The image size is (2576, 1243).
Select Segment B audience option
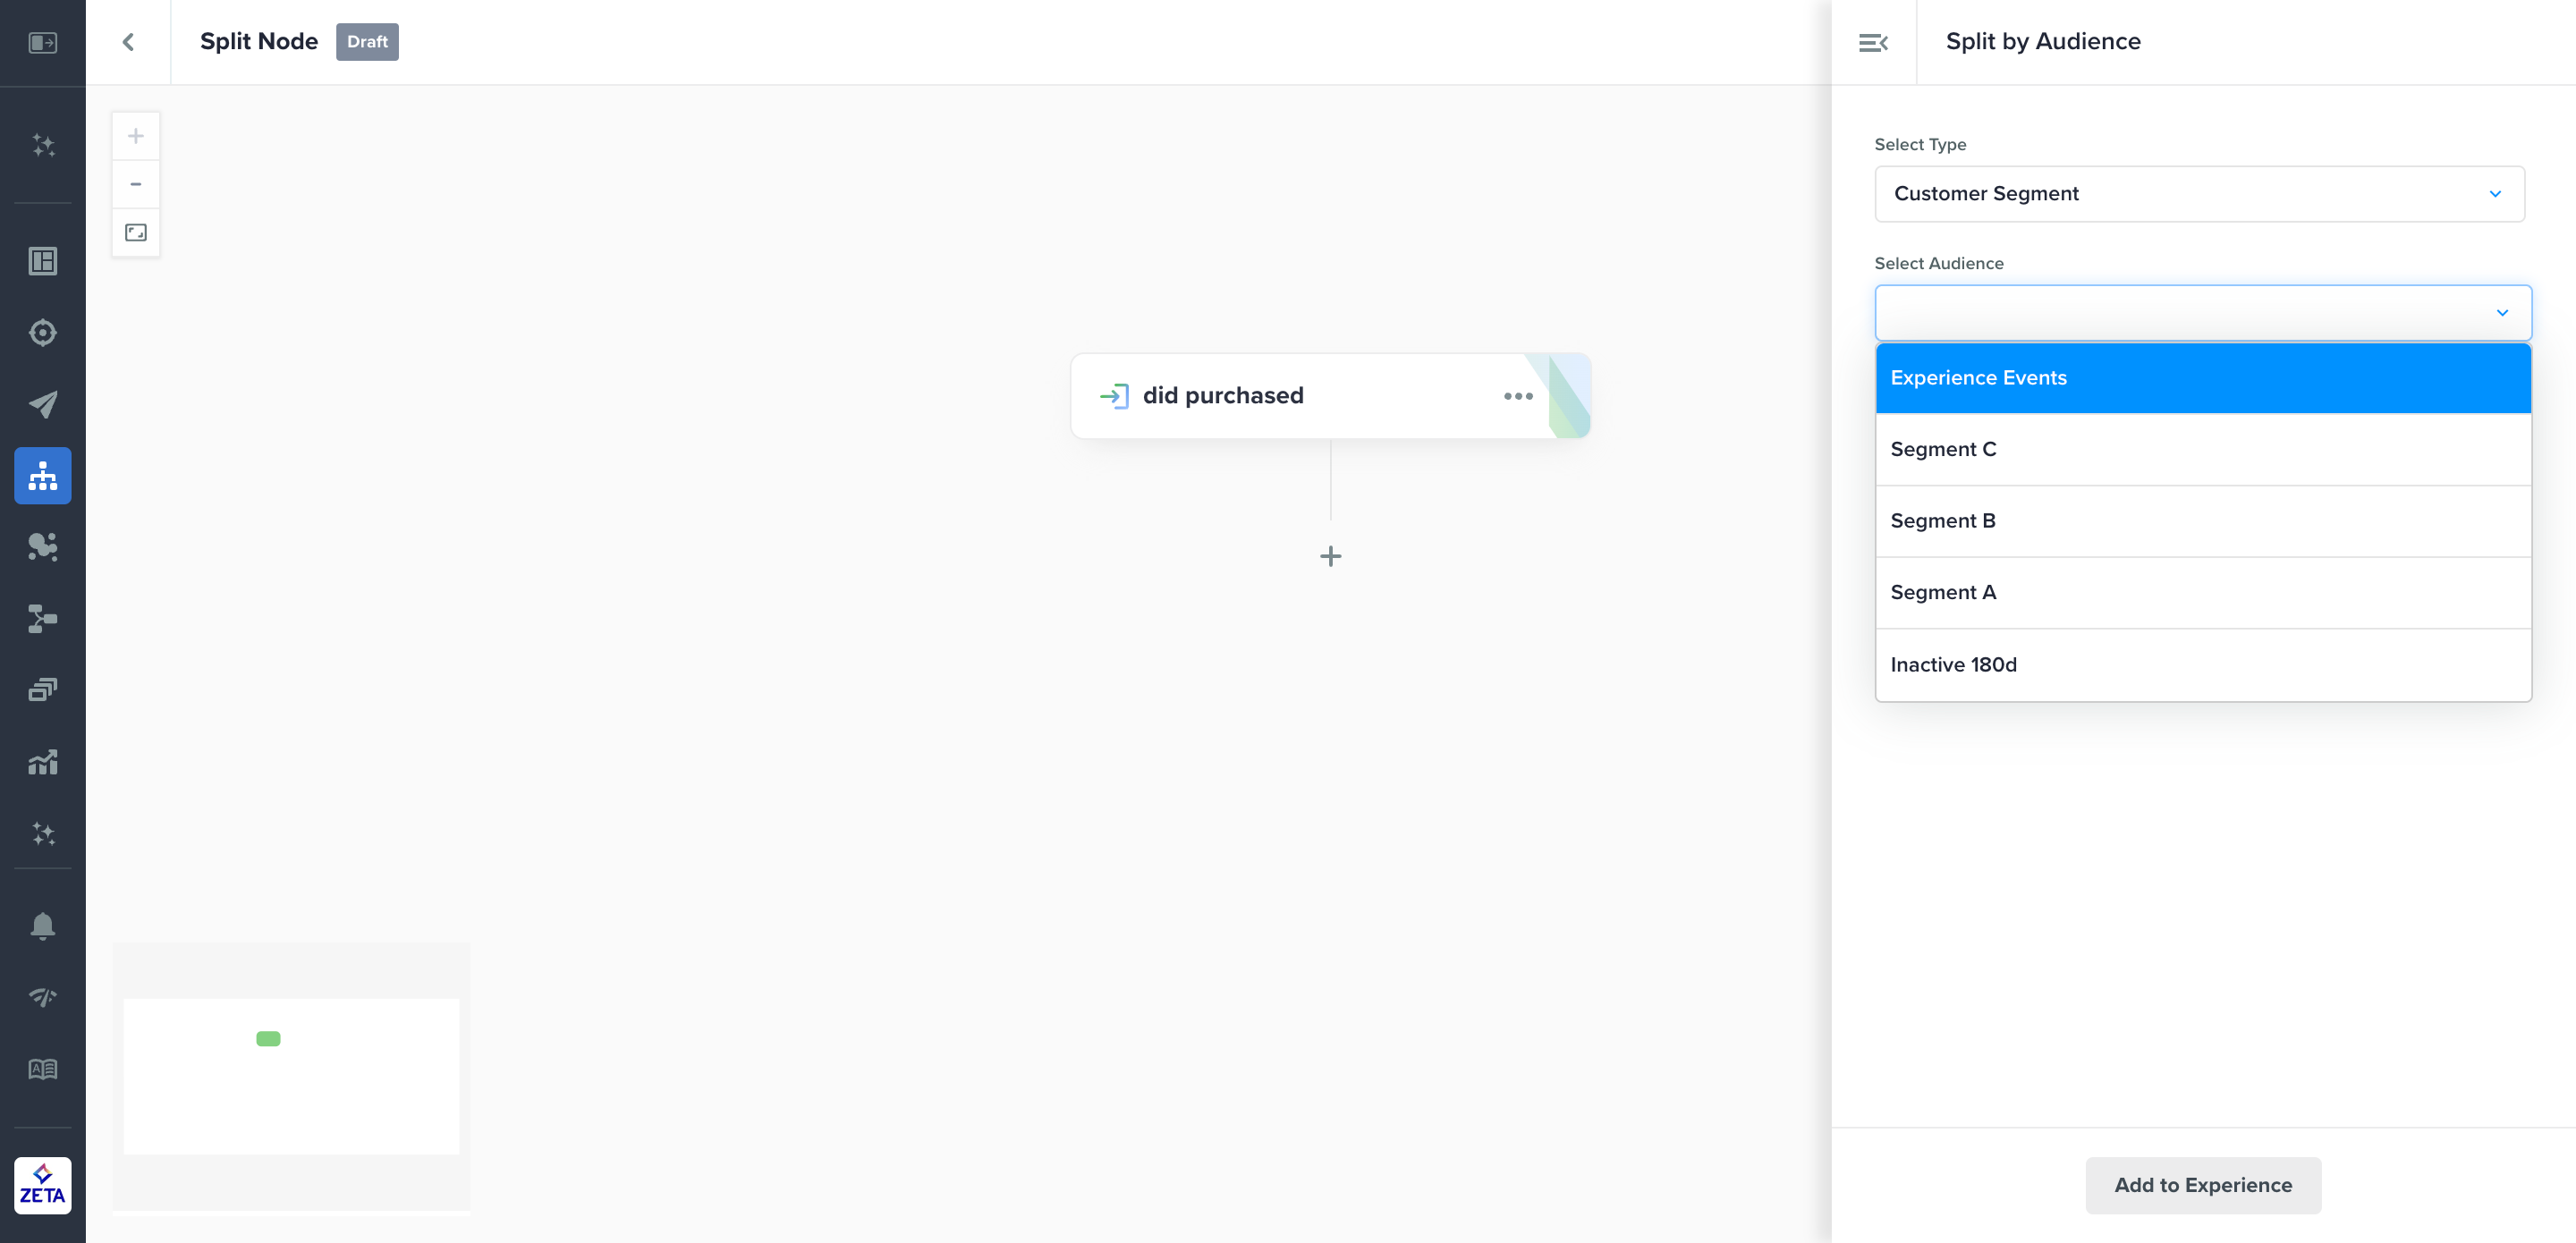click(2203, 521)
